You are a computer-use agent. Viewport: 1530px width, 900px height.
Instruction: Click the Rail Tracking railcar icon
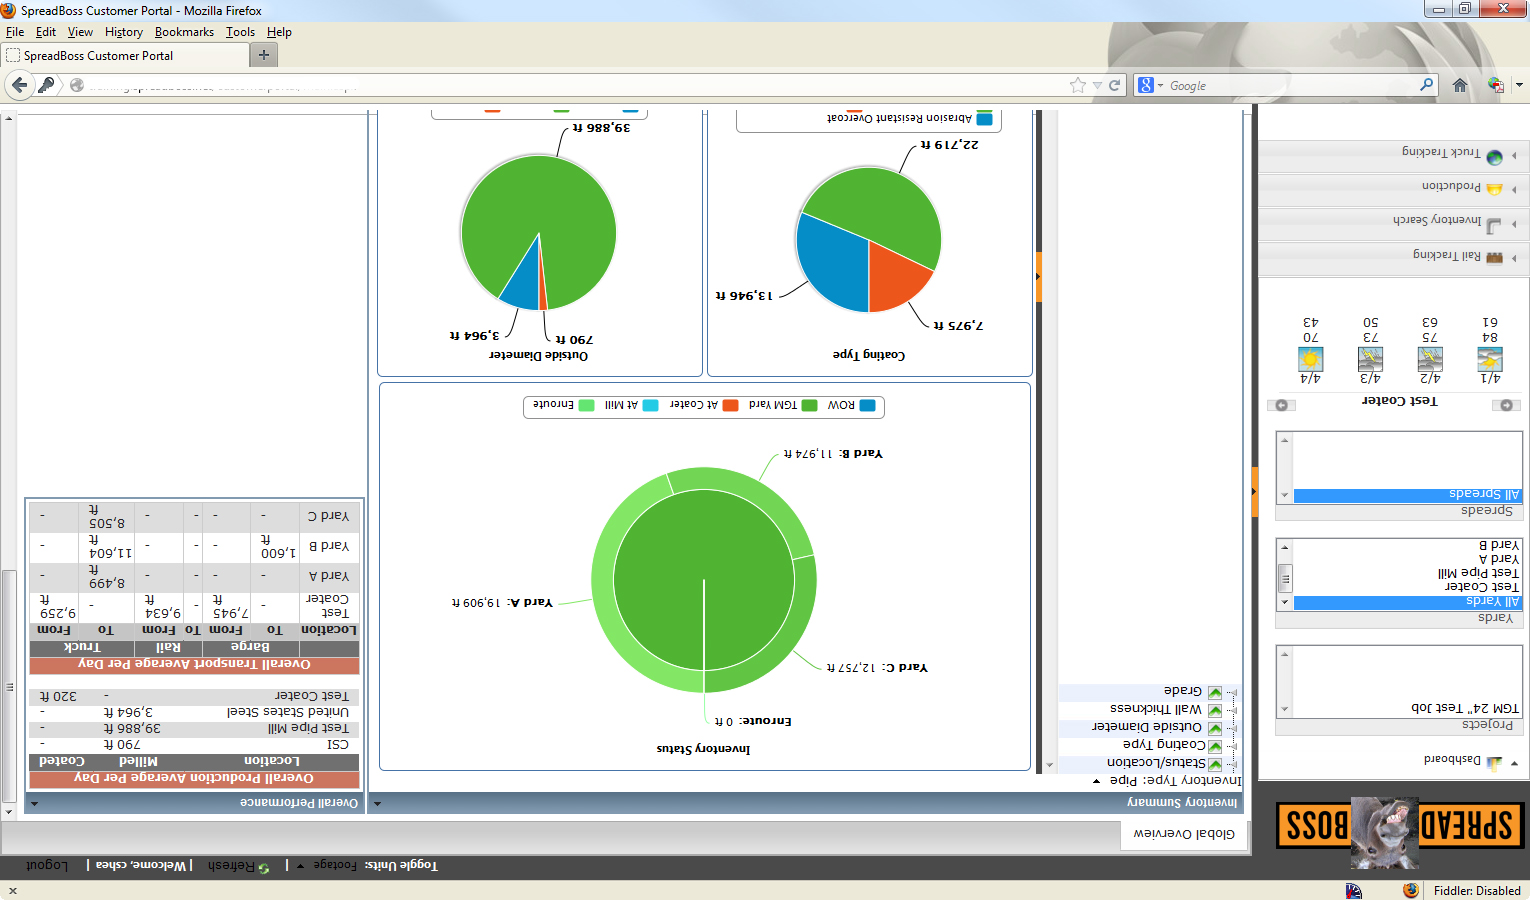[x=1495, y=257]
